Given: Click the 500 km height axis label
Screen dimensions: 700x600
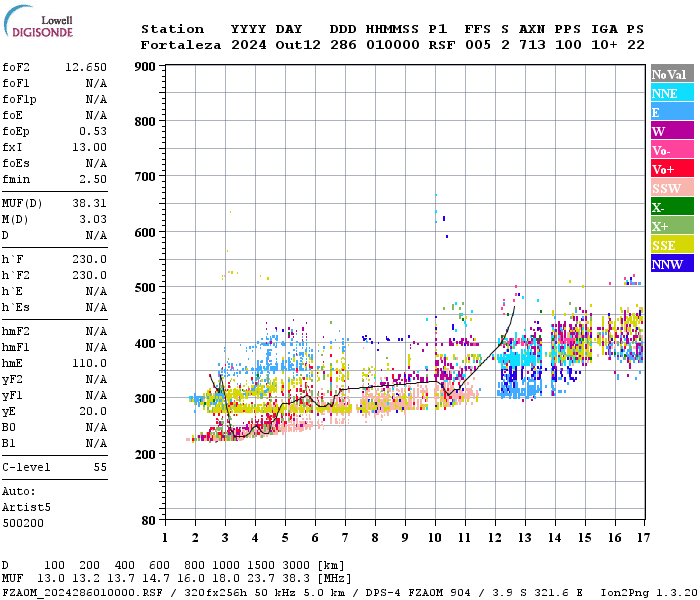Looking at the screenshot, I should point(145,288).
